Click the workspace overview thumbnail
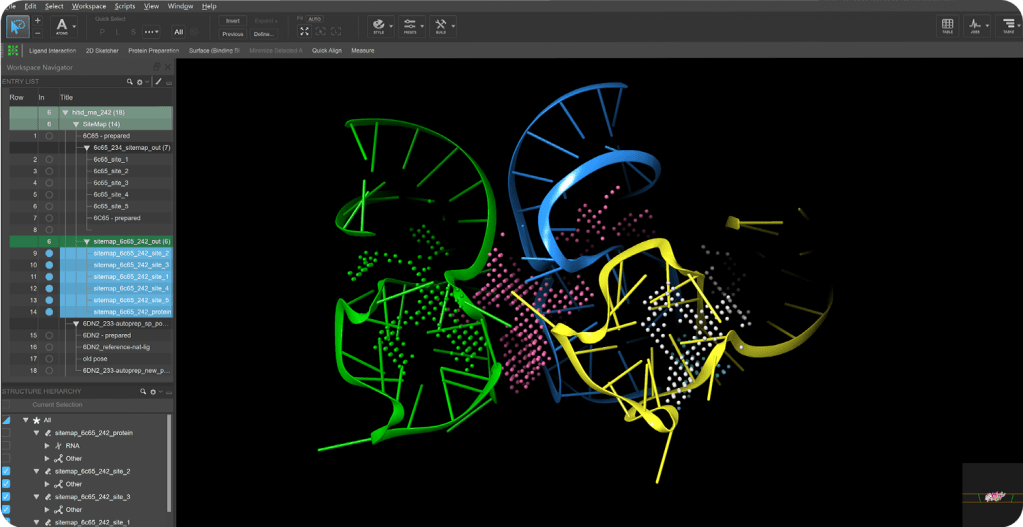This screenshot has width=1023, height=527. pyautogui.click(x=992, y=495)
